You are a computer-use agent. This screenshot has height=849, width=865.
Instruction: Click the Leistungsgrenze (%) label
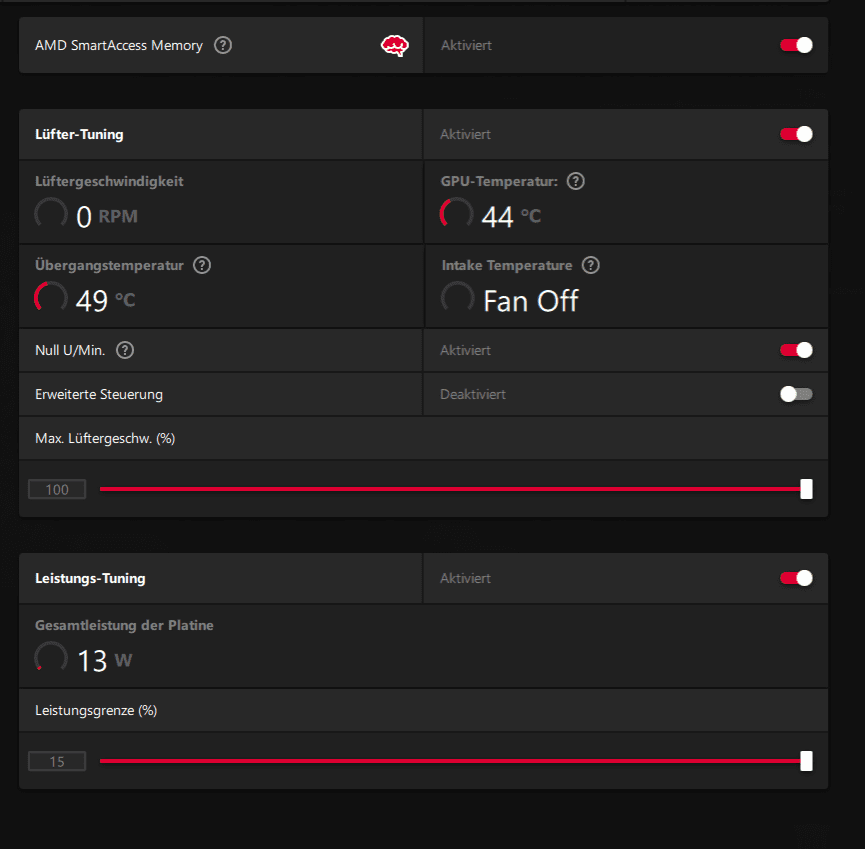point(96,711)
